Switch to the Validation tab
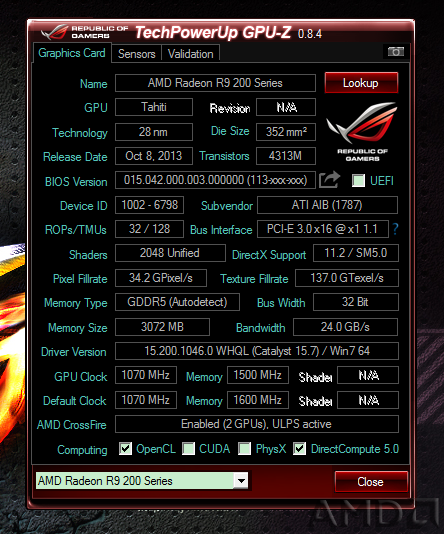This screenshot has width=444, height=534. click(x=190, y=54)
